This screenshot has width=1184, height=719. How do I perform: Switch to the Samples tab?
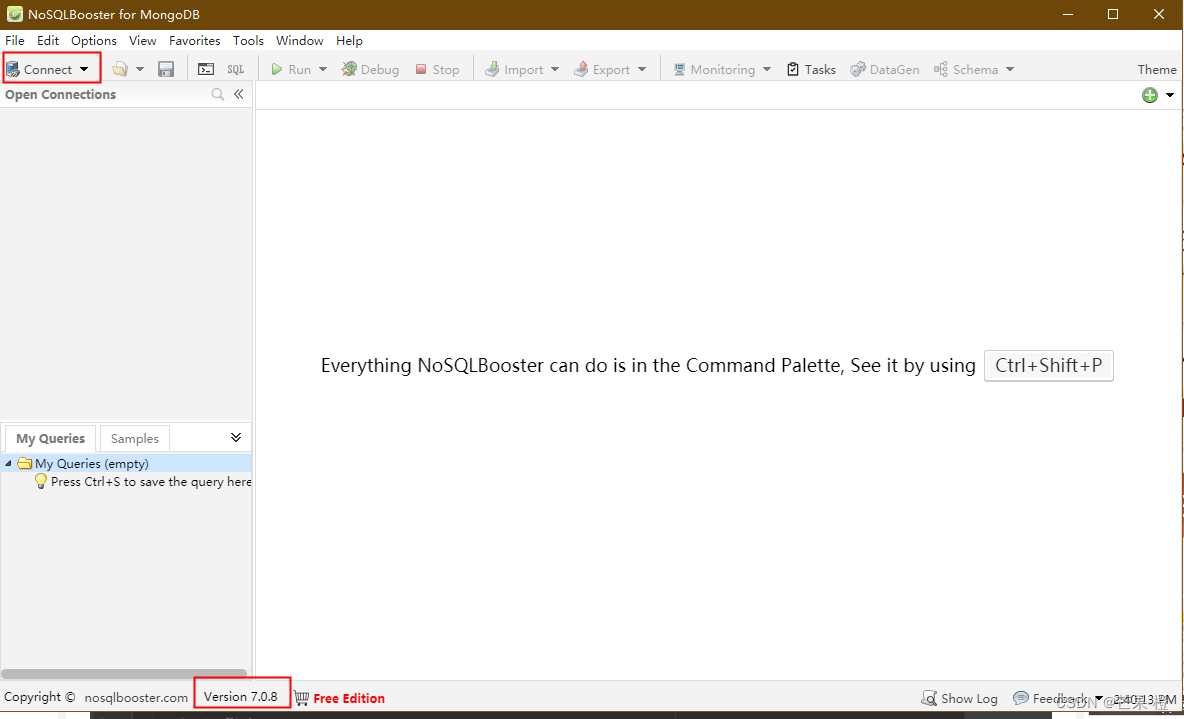click(x=134, y=438)
